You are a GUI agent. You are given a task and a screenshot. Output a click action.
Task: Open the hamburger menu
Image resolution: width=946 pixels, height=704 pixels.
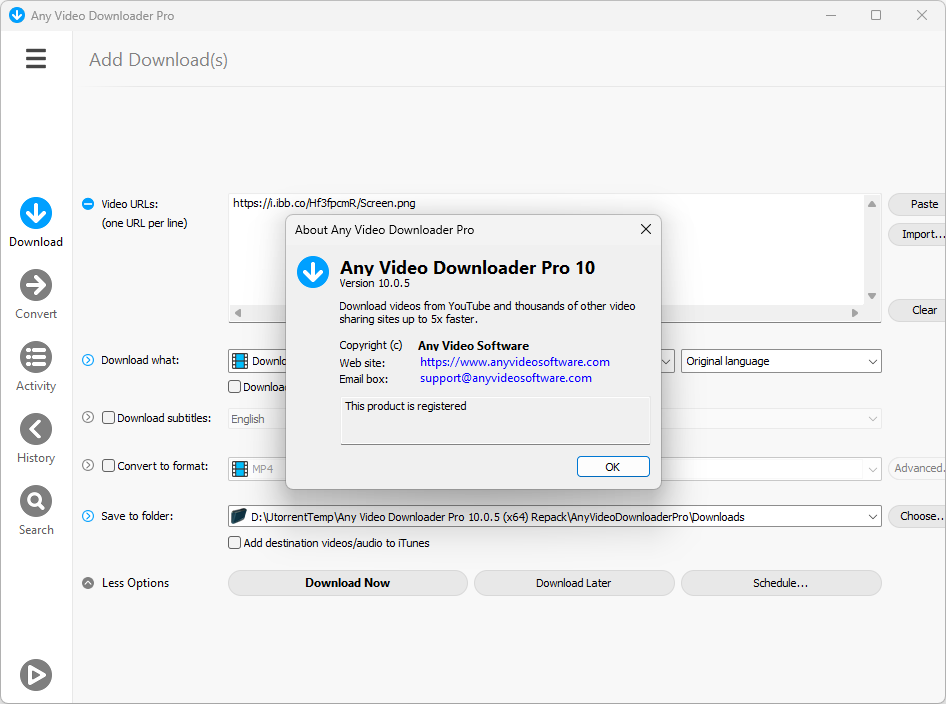pyautogui.click(x=36, y=59)
